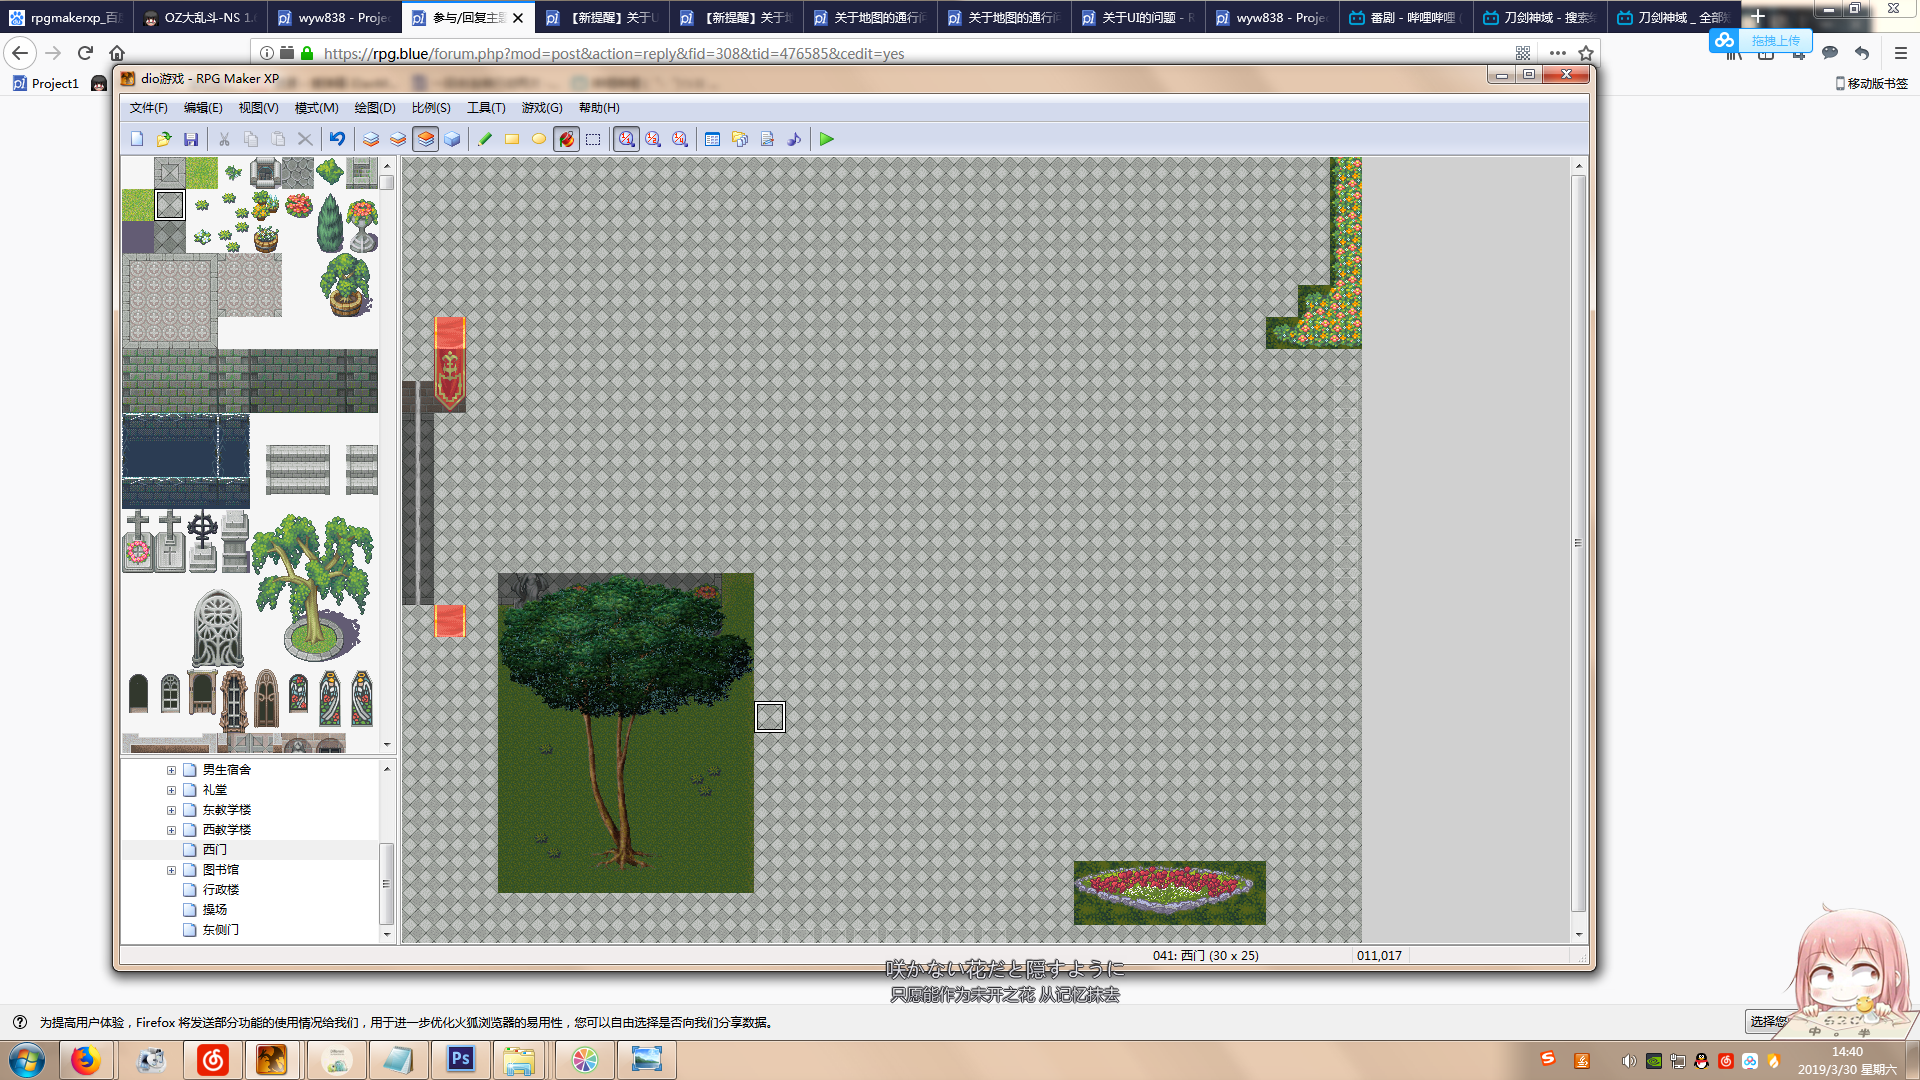Open the Materials manager icon
The width and height of the screenshot is (1920, 1080).
coord(740,139)
